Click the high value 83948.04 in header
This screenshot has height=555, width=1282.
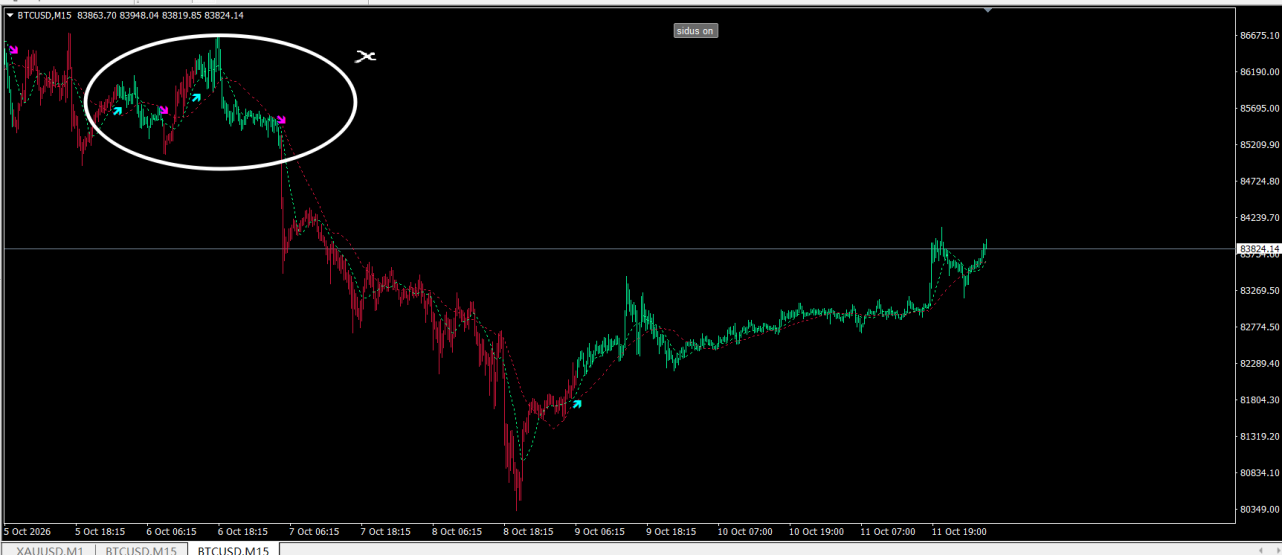click(139, 15)
